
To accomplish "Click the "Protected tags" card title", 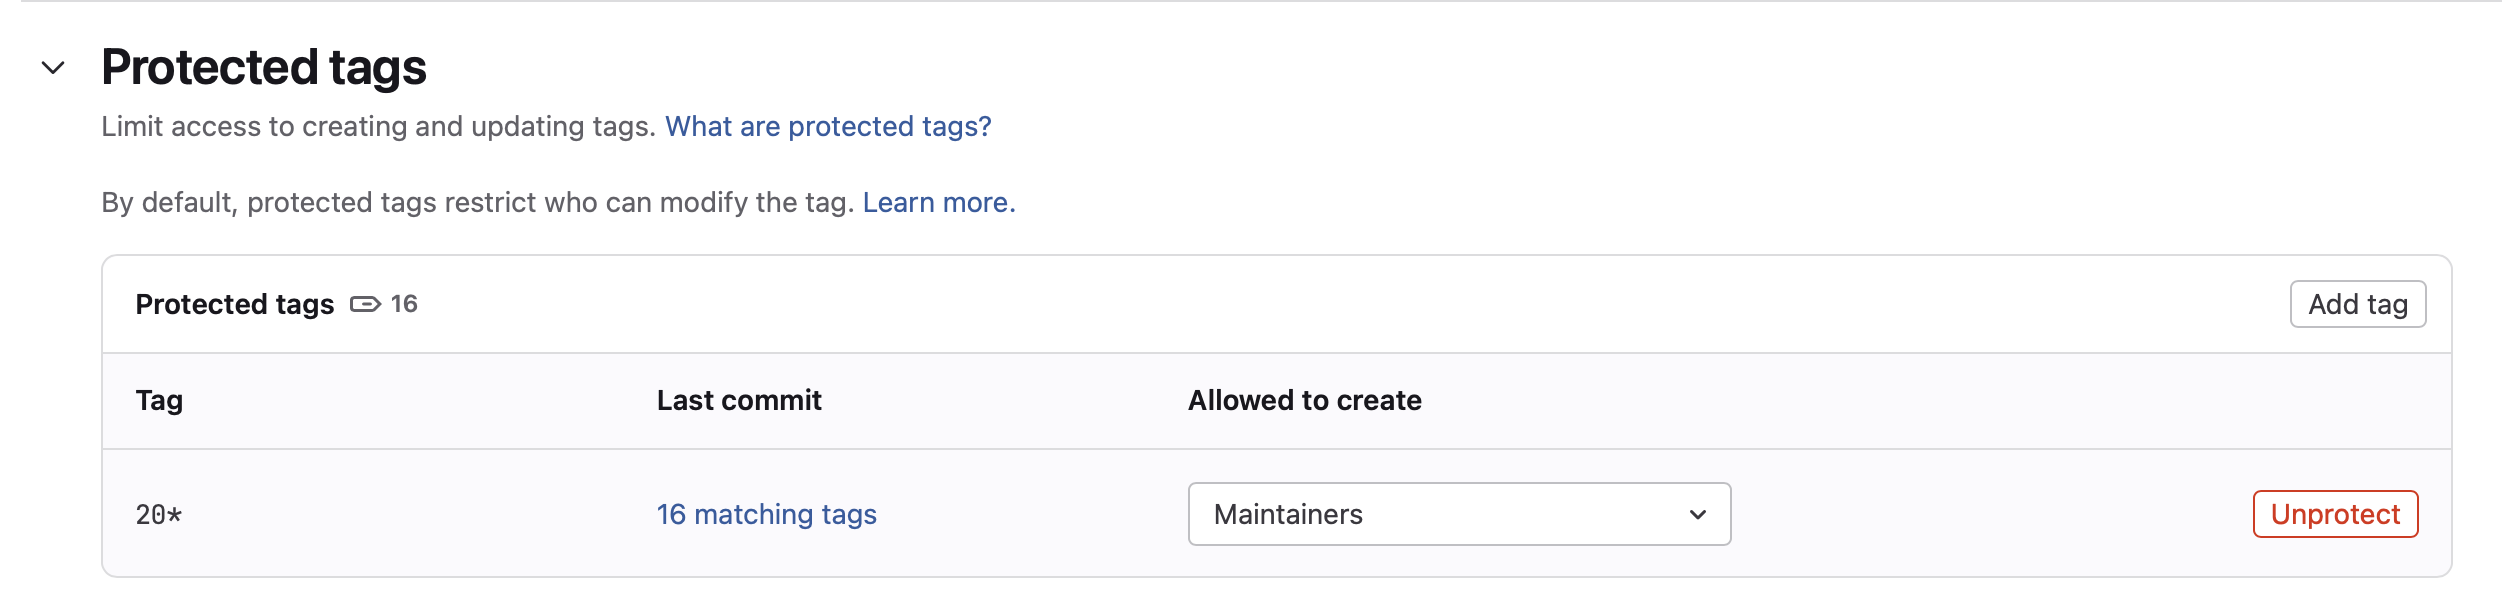I will [x=235, y=304].
